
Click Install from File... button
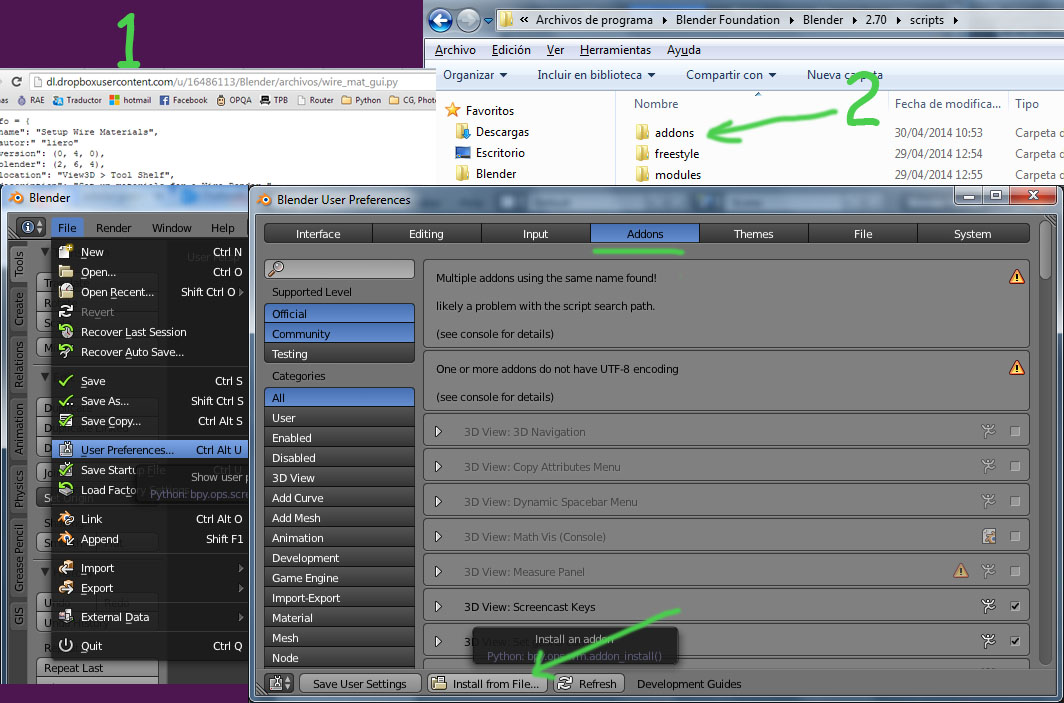[489, 683]
